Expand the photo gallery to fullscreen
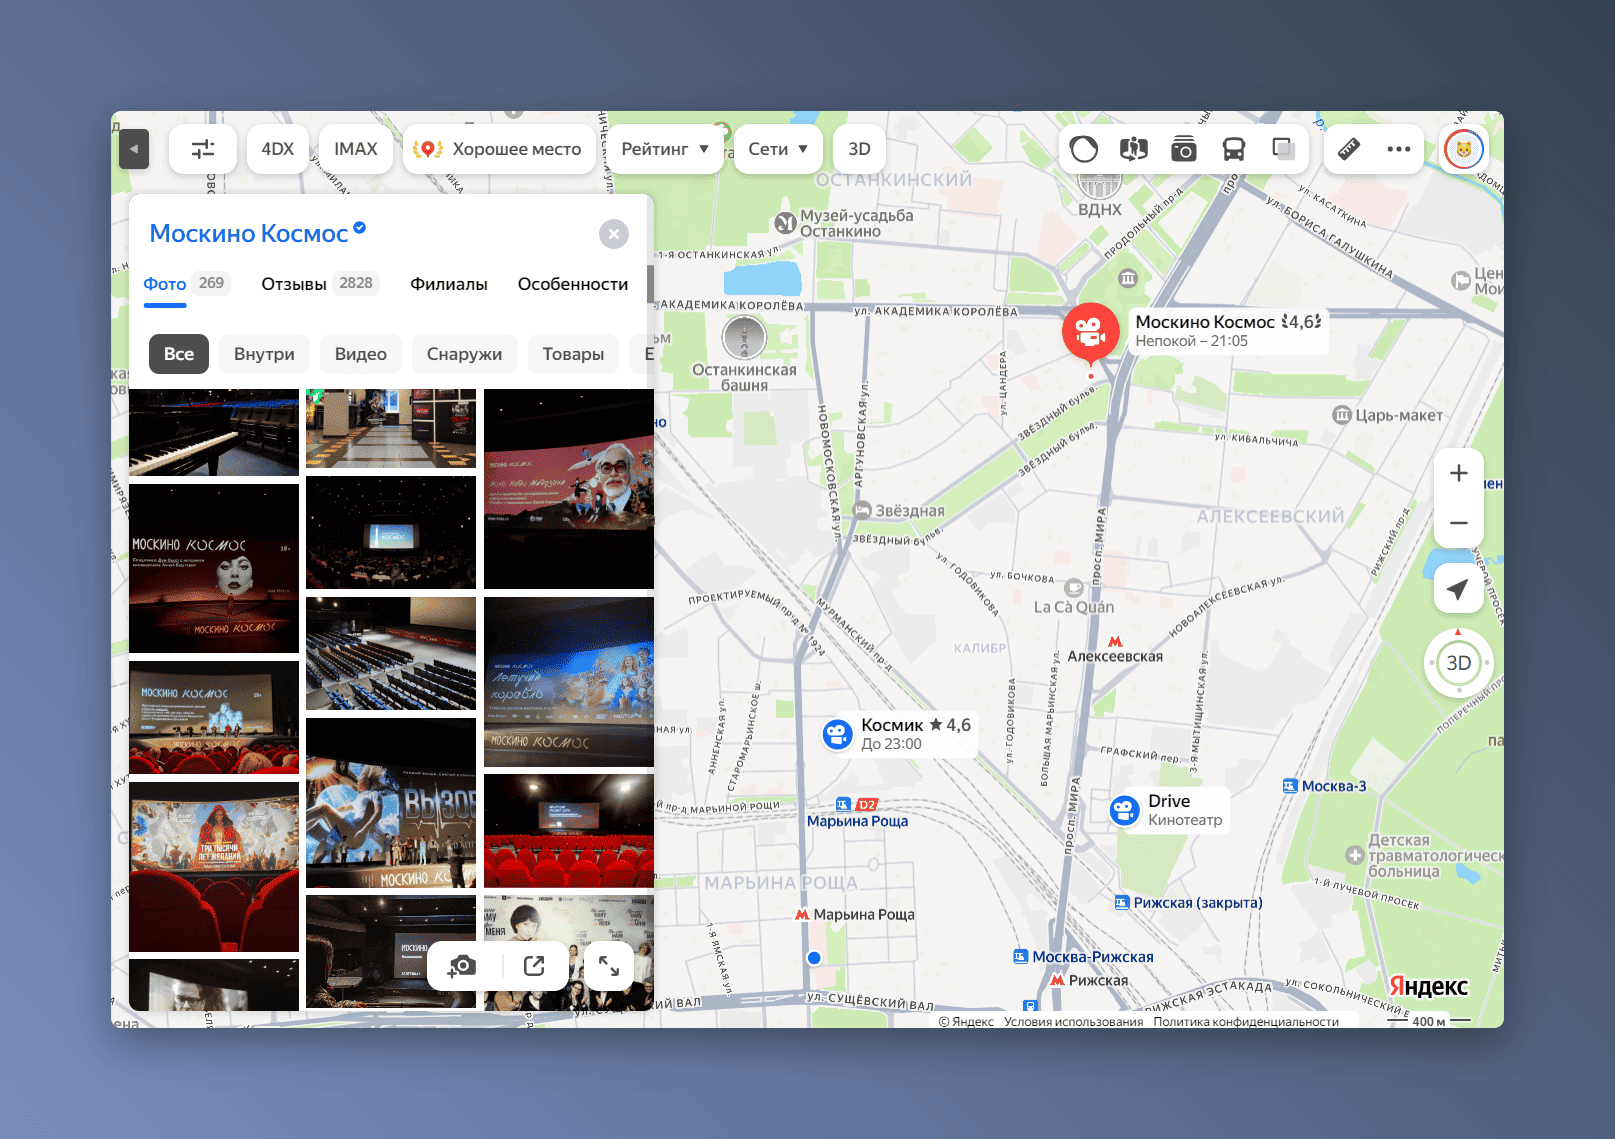Viewport: 1615px width, 1139px height. click(x=609, y=966)
